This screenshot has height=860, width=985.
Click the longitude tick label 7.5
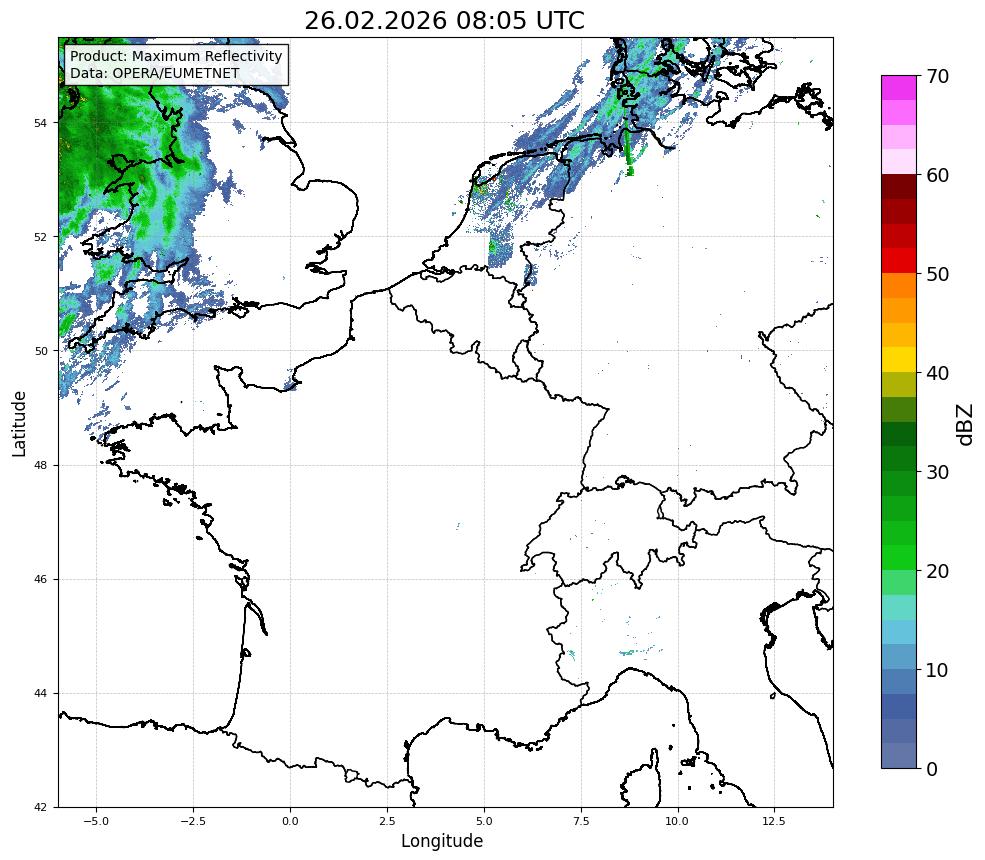pyautogui.click(x=581, y=821)
